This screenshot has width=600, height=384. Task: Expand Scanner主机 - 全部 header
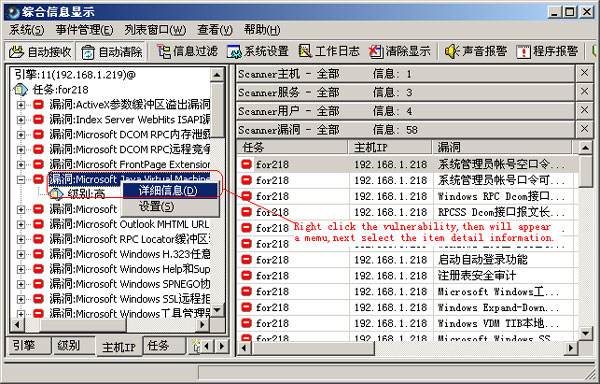point(405,73)
